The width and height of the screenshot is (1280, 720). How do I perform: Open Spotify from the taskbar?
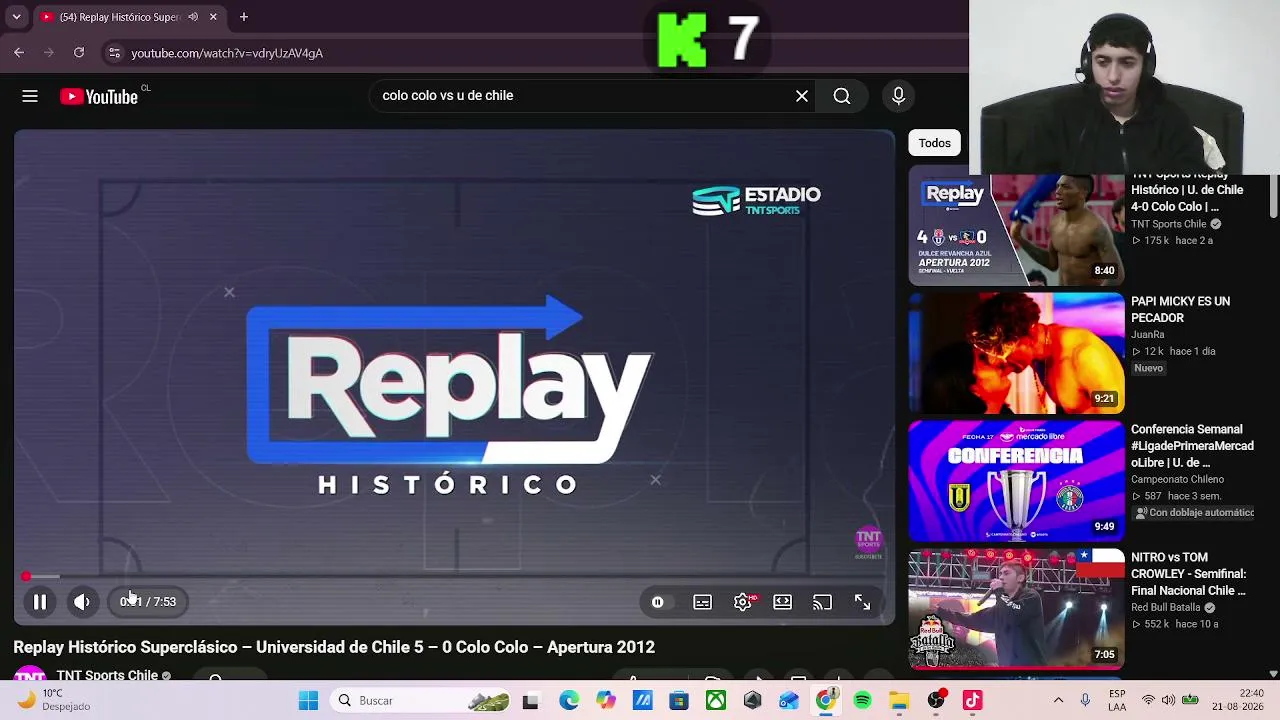[x=862, y=701]
